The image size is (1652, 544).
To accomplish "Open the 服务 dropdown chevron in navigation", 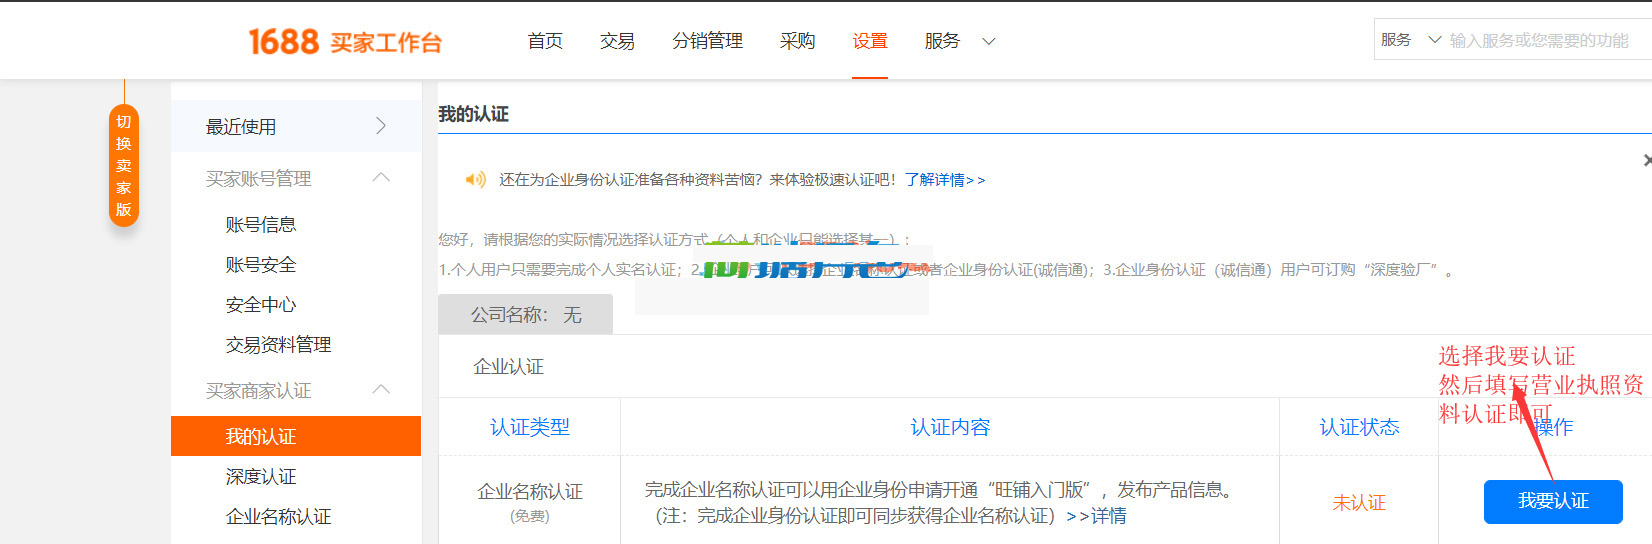I will coord(989,41).
